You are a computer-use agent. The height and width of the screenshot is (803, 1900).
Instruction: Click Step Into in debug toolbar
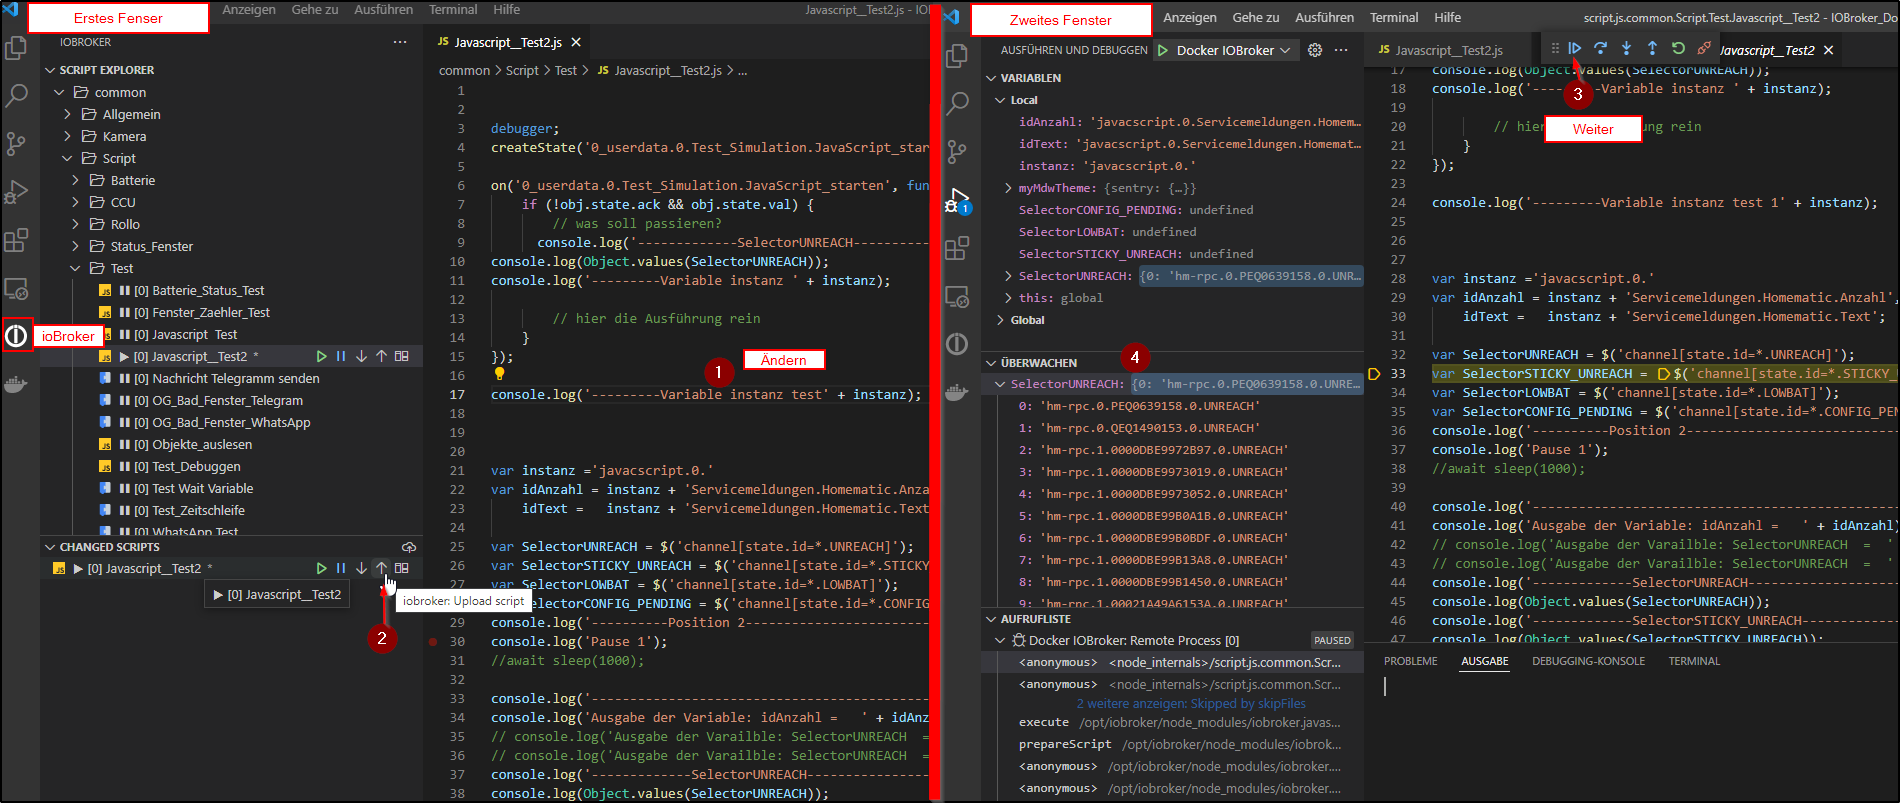click(1626, 48)
